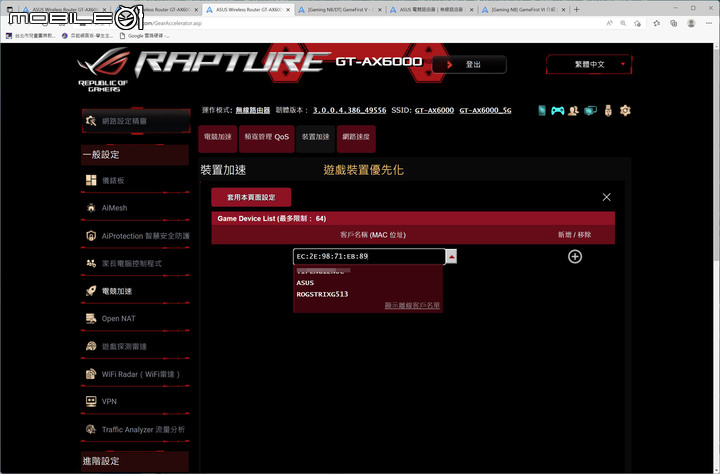Launch 網路設定精靈 setup wizard
This screenshot has width=720, height=474.
(136, 121)
